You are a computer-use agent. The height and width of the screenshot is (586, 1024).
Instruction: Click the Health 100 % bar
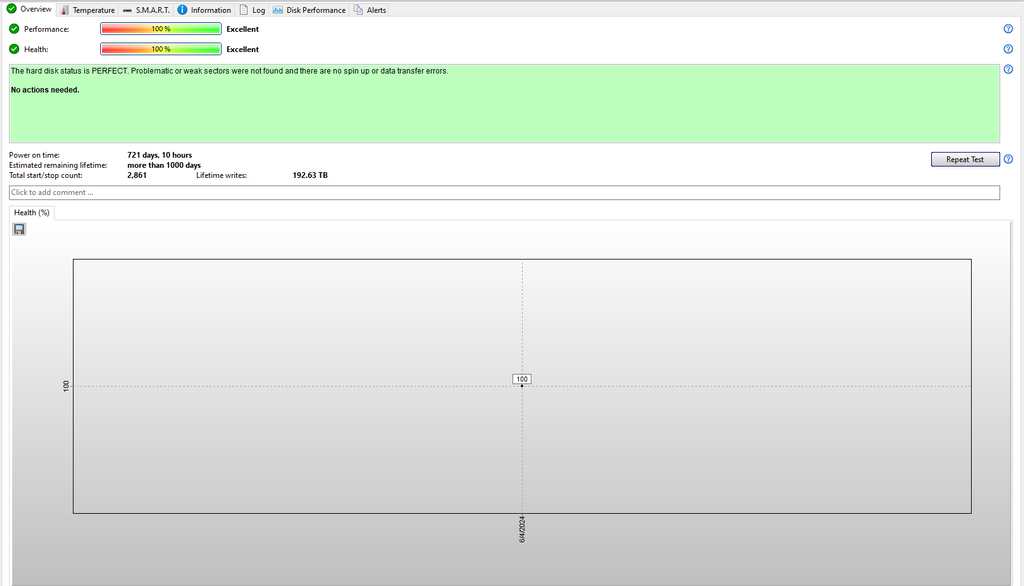pos(161,49)
